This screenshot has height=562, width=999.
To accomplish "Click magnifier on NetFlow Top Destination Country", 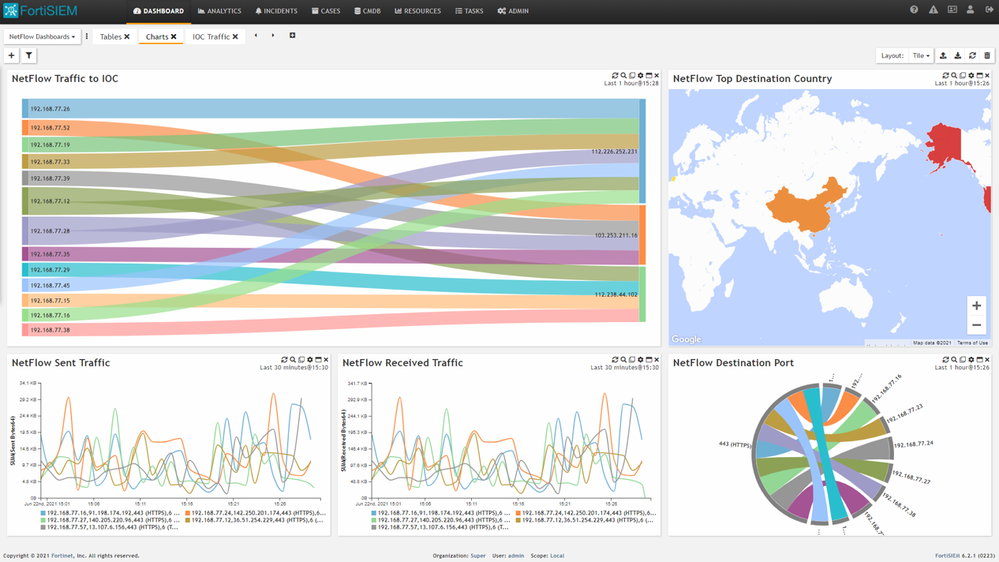I will point(954,76).
